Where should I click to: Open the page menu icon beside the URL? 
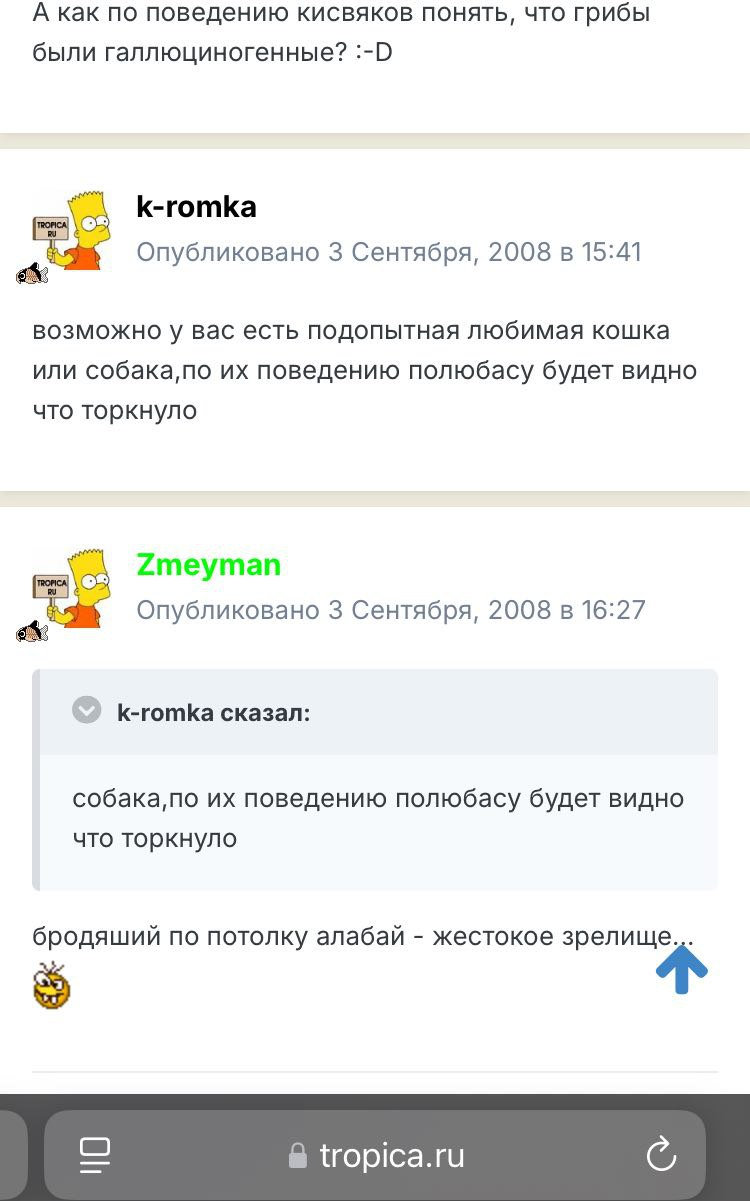click(95, 1155)
